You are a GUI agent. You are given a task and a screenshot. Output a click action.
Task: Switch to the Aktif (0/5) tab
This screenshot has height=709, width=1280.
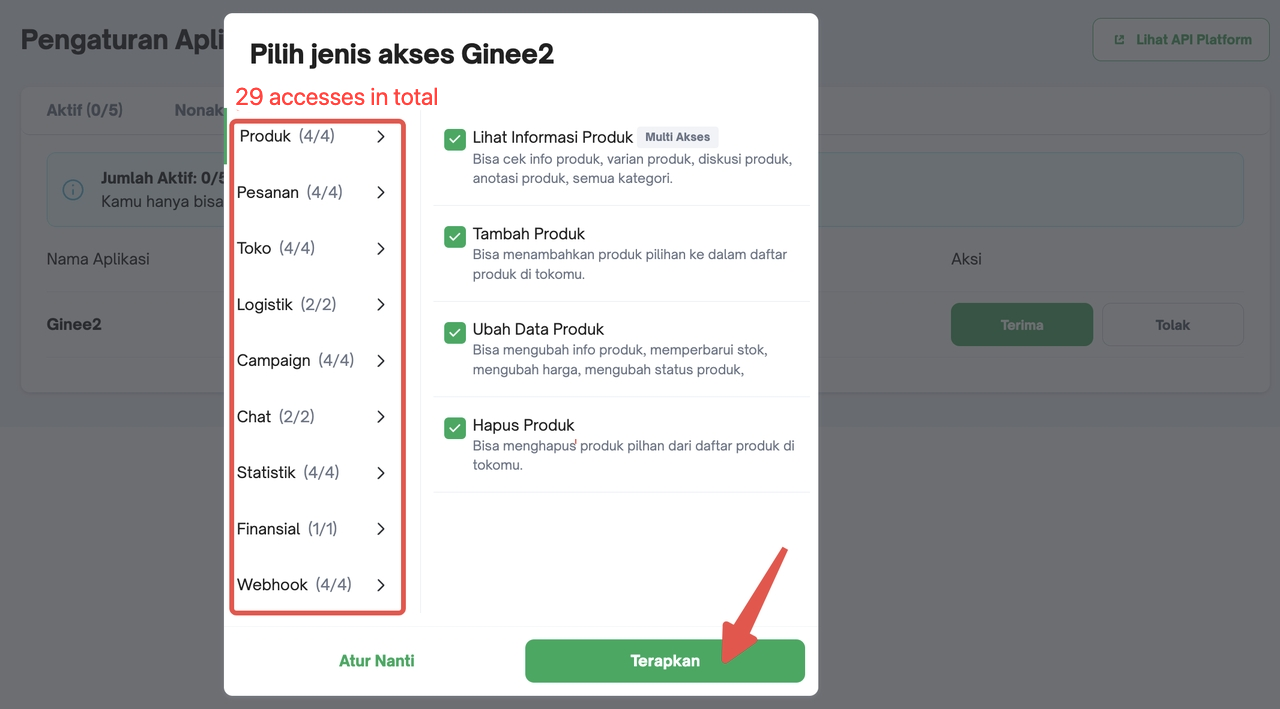pyautogui.click(x=85, y=110)
